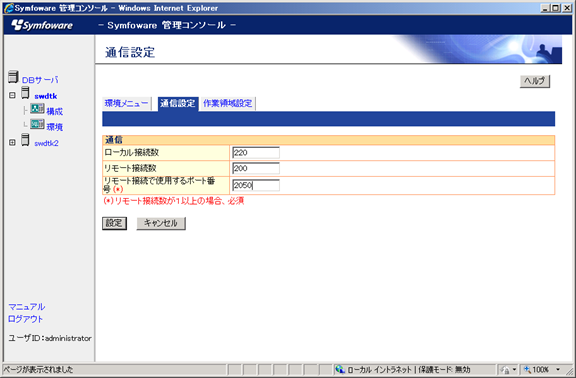The width and height of the screenshot is (576, 378).
Task: Focus the ローカル接続数 input field
Action: tap(256, 152)
